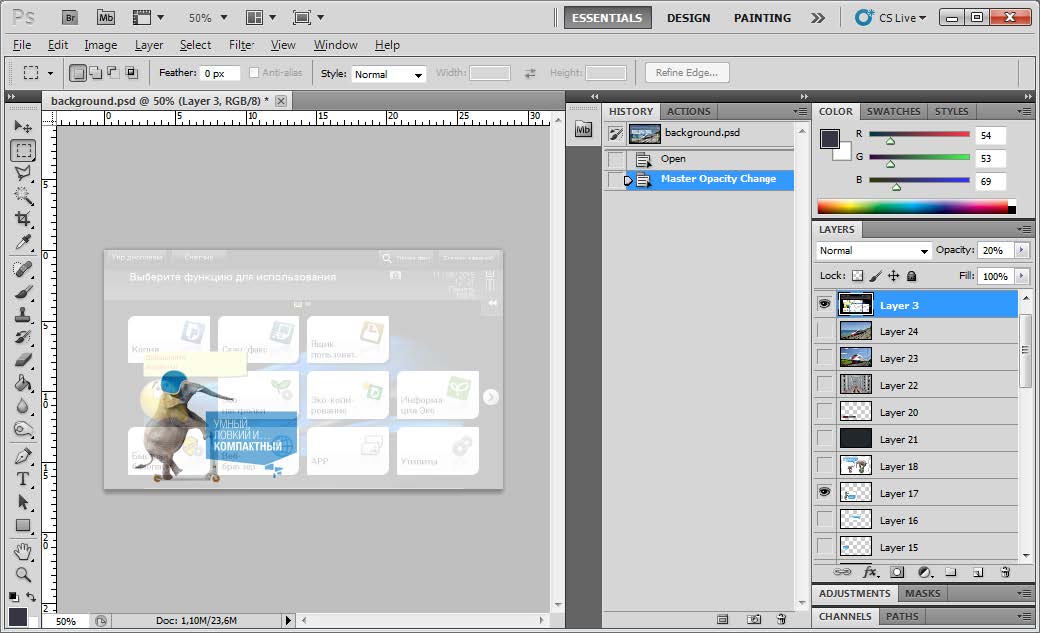Hide Layer 17 visibility eye
Viewport: 1040px width, 633px height.
point(824,492)
